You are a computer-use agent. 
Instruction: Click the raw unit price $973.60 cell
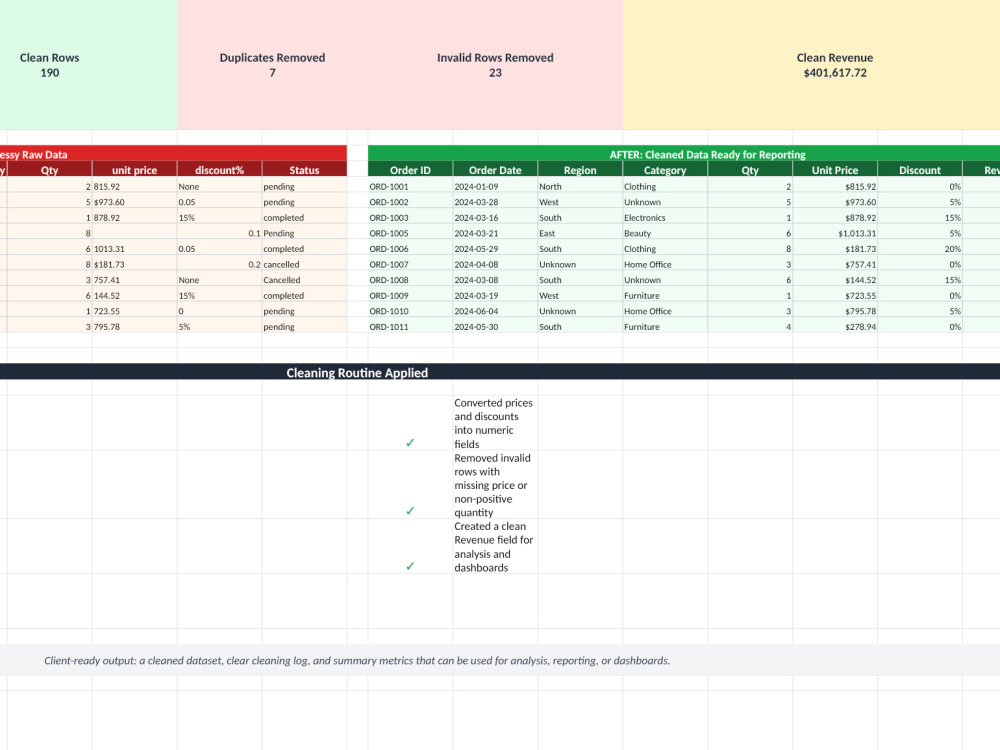[x=135, y=202]
